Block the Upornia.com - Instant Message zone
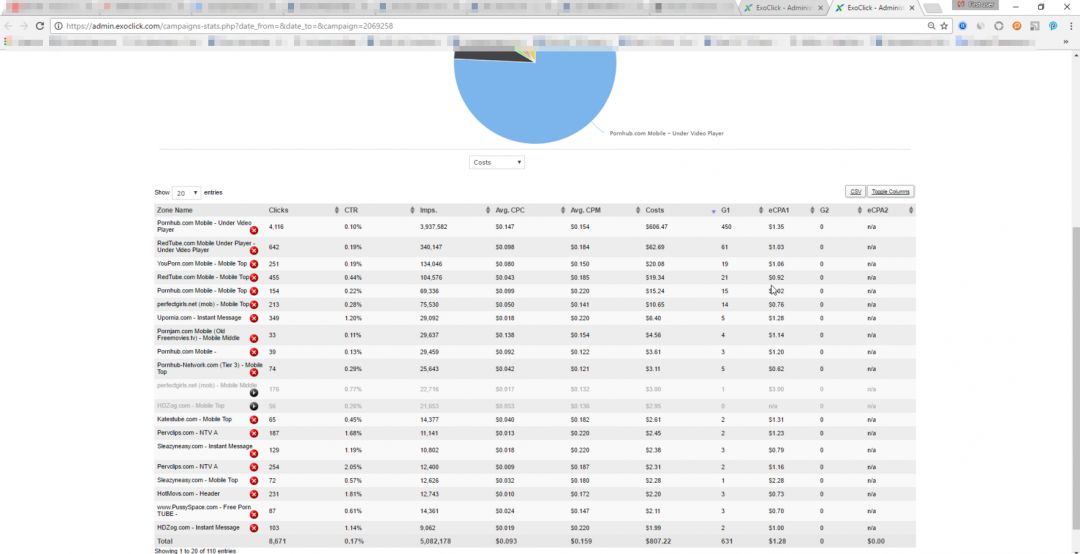This screenshot has height=554, width=1080. (x=253, y=318)
